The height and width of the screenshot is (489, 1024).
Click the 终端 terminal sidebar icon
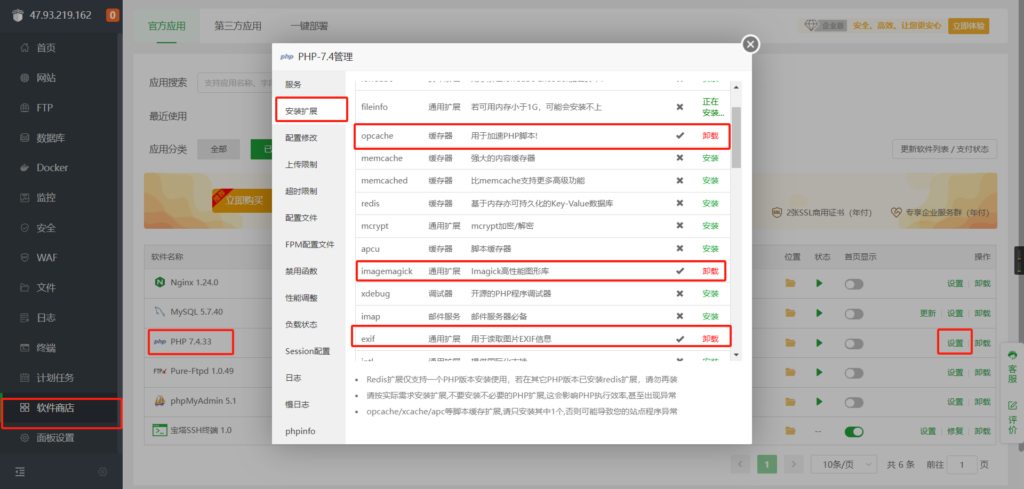25,347
